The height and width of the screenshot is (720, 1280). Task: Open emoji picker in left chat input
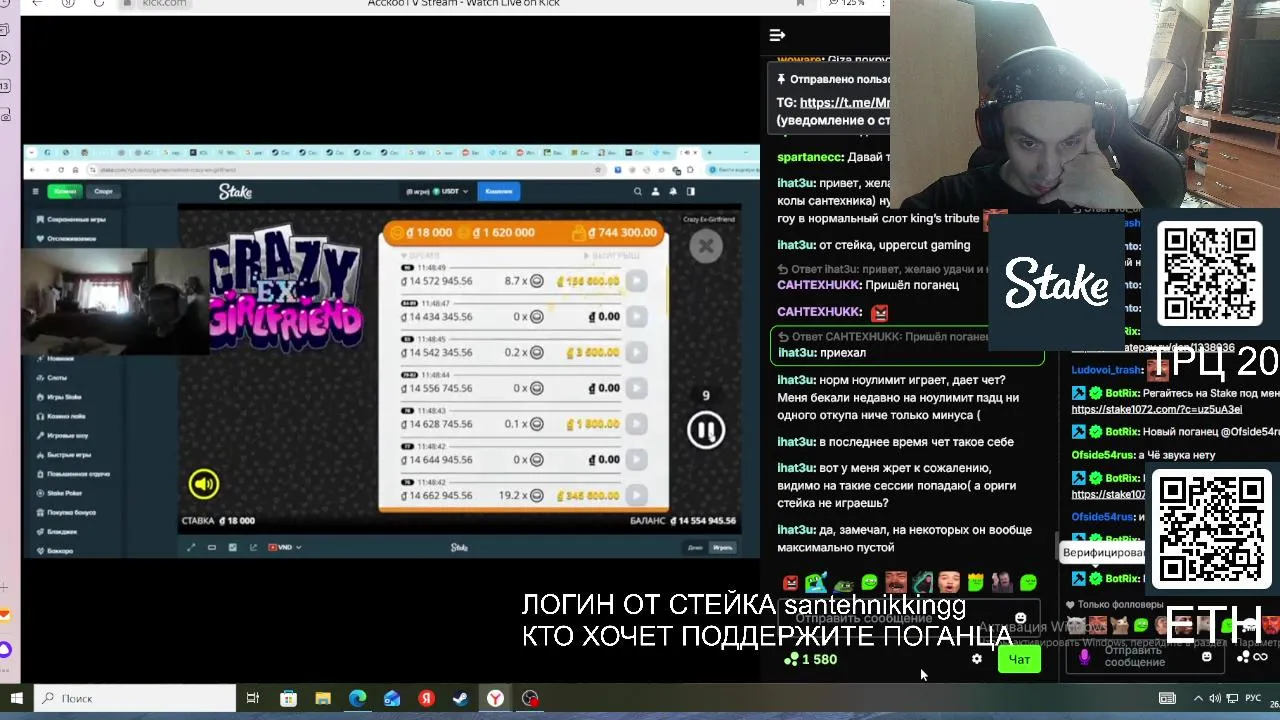[1020, 619]
